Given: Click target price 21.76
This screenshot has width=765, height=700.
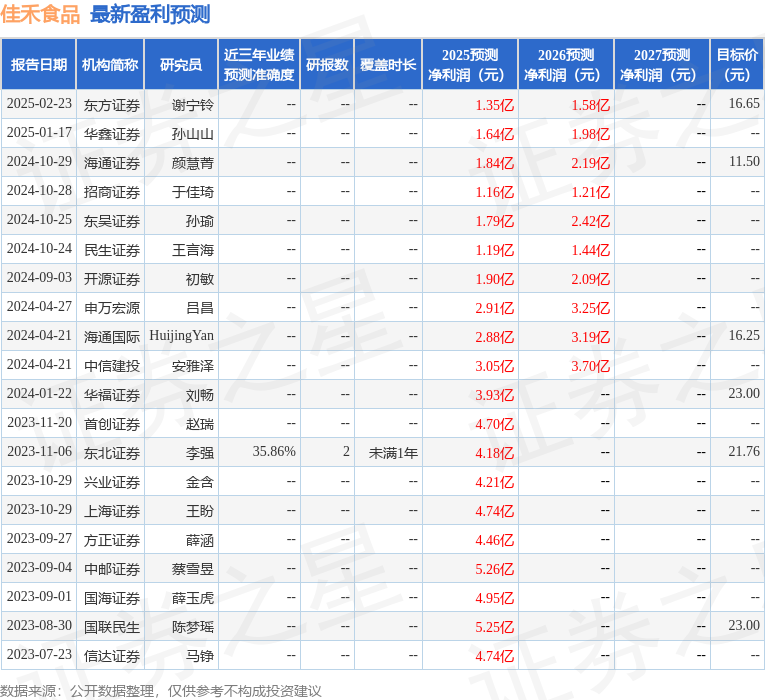Looking at the screenshot, I should 744,452.
